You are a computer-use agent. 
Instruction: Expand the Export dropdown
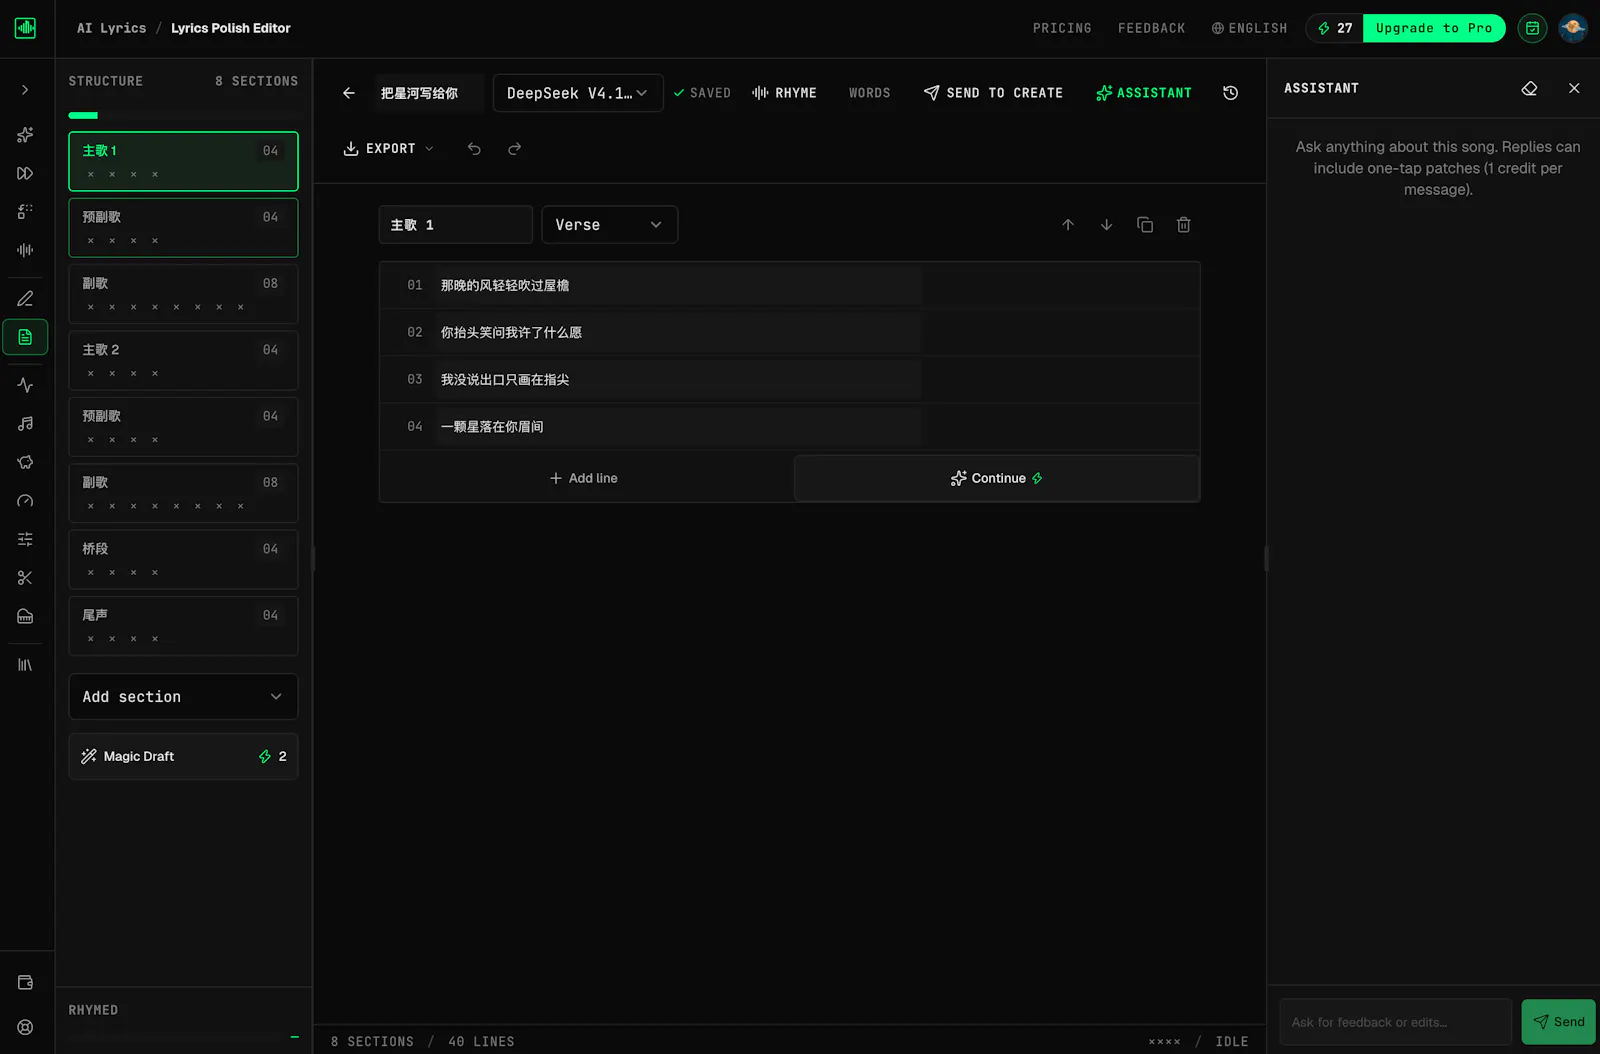388,149
